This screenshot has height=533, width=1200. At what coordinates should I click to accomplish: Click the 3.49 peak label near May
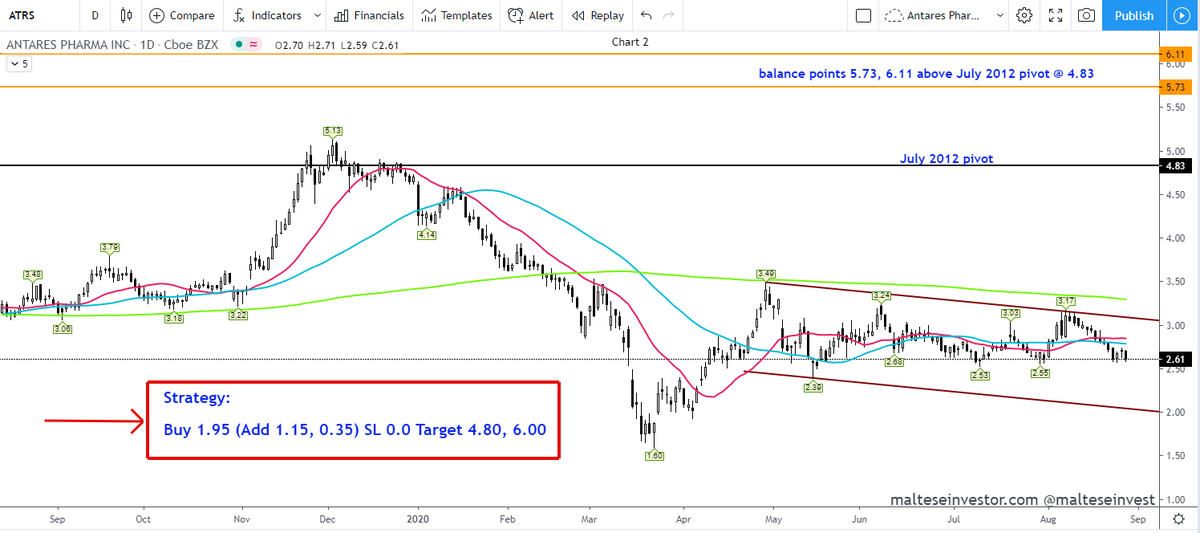(766, 273)
